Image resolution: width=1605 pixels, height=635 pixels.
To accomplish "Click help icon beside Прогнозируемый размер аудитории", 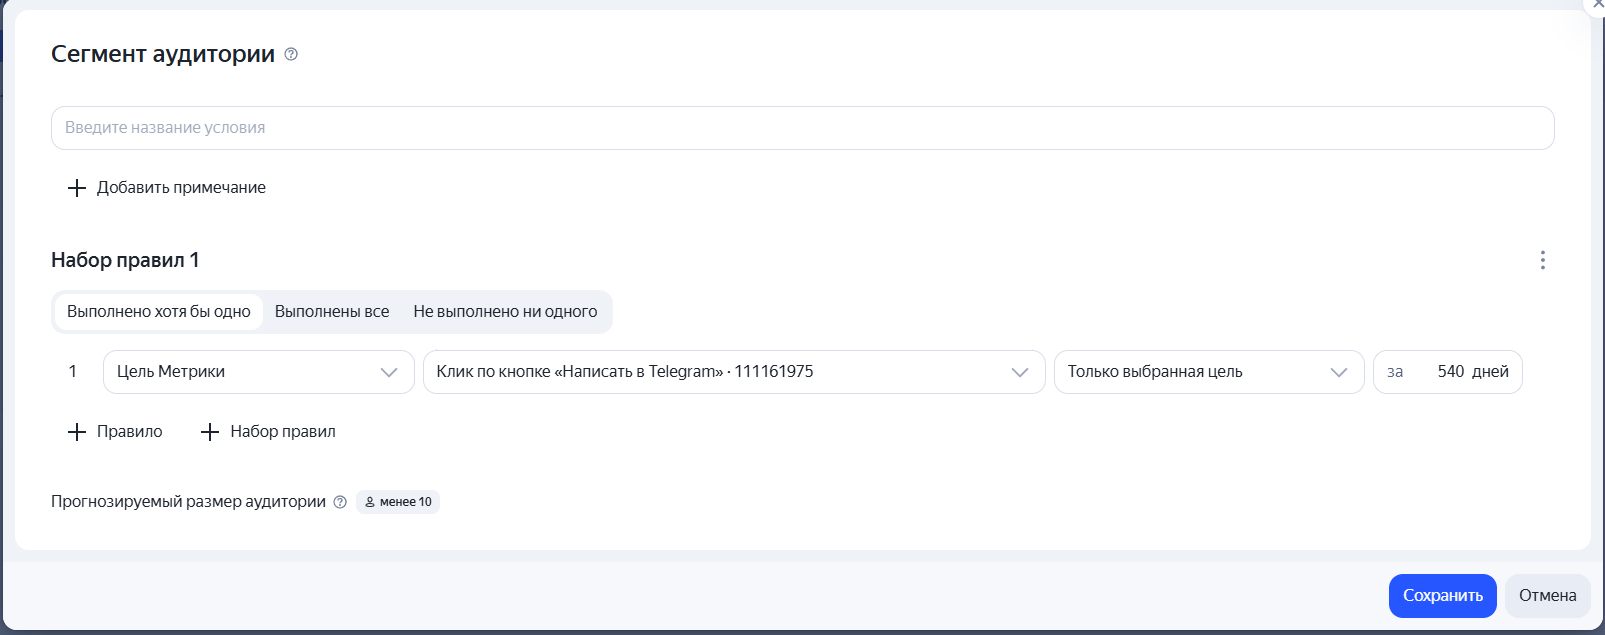I will [x=340, y=502].
